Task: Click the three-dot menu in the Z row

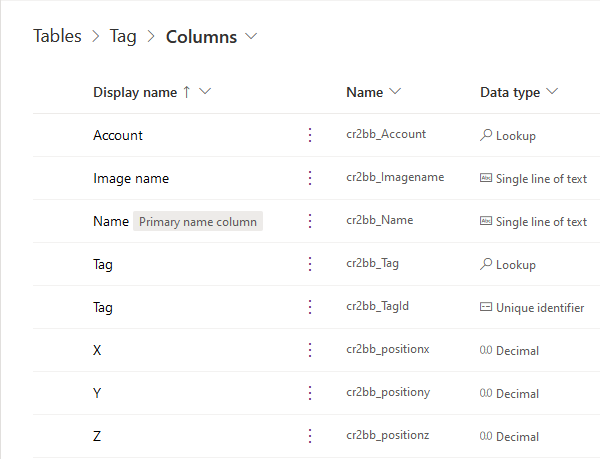Action: (310, 436)
